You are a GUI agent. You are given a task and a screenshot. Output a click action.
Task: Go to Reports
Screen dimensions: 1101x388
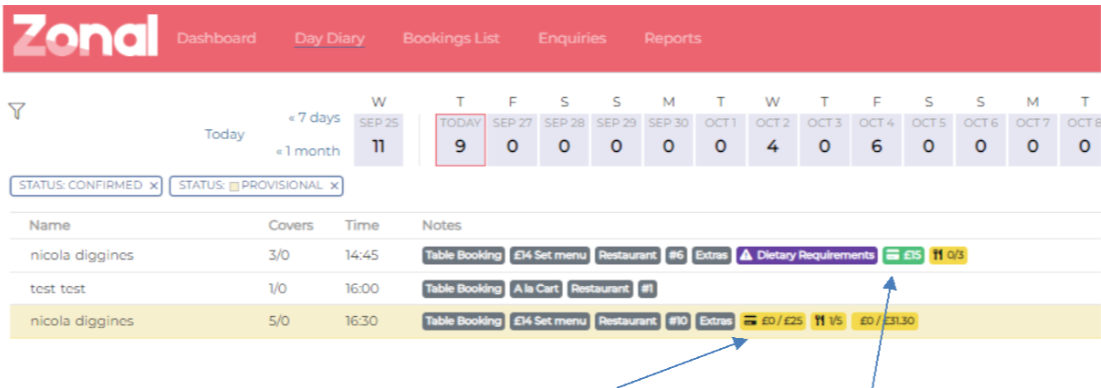(673, 38)
